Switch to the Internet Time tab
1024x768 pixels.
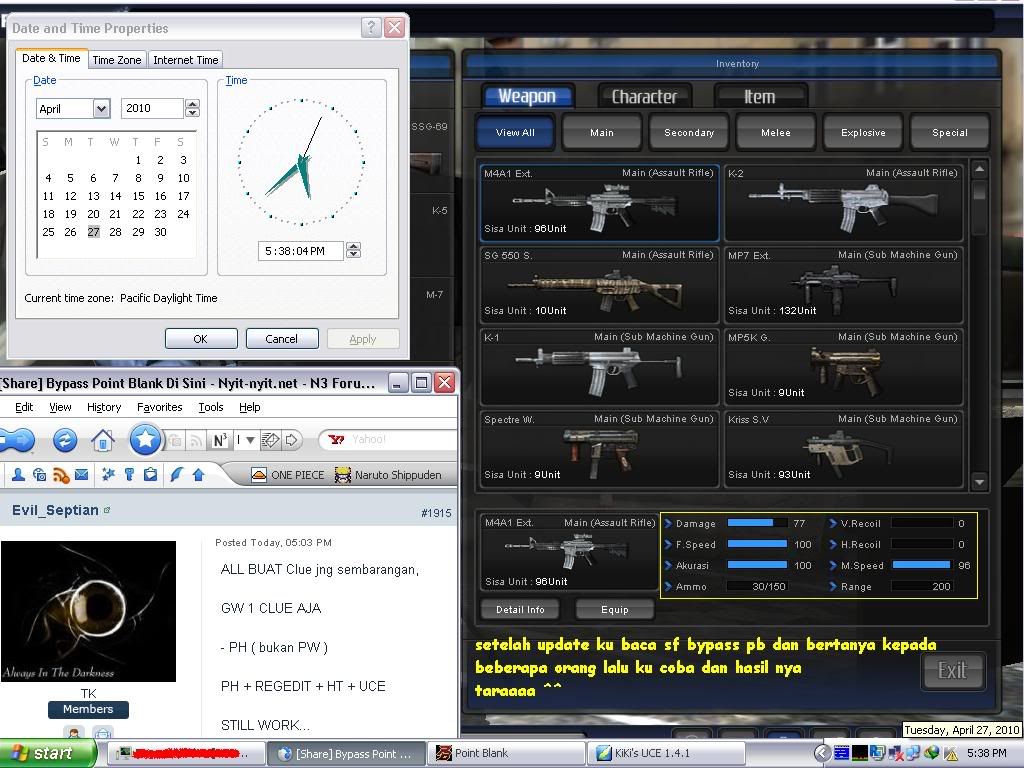[186, 60]
